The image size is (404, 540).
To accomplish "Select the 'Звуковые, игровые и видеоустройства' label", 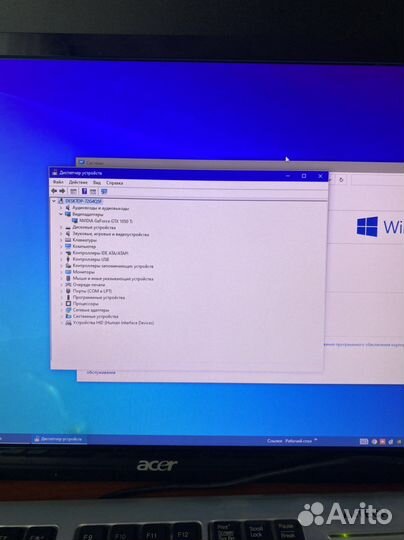I will 111,234.
